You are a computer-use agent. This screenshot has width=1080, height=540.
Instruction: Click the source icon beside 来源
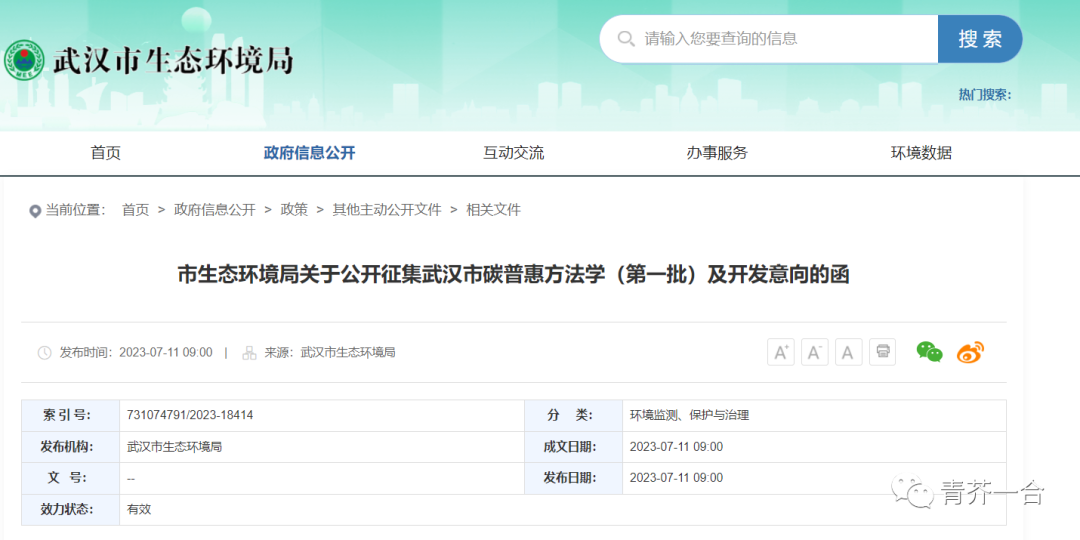(249, 353)
